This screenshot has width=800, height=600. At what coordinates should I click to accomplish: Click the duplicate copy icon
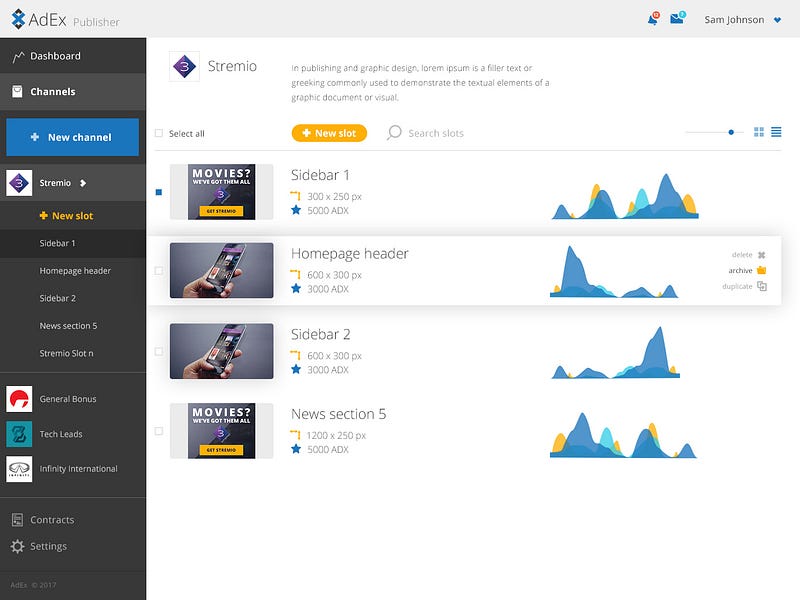tap(762, 286)
